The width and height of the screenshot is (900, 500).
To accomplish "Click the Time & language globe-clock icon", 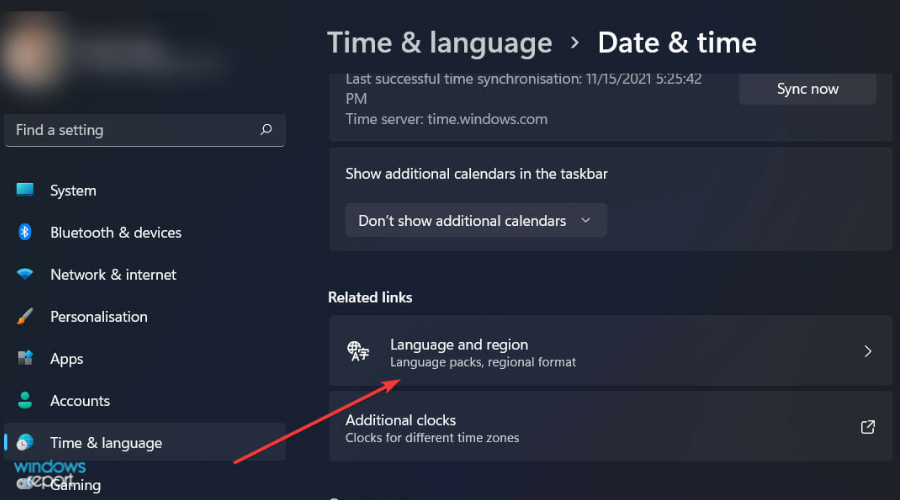I will coord(25,442).
